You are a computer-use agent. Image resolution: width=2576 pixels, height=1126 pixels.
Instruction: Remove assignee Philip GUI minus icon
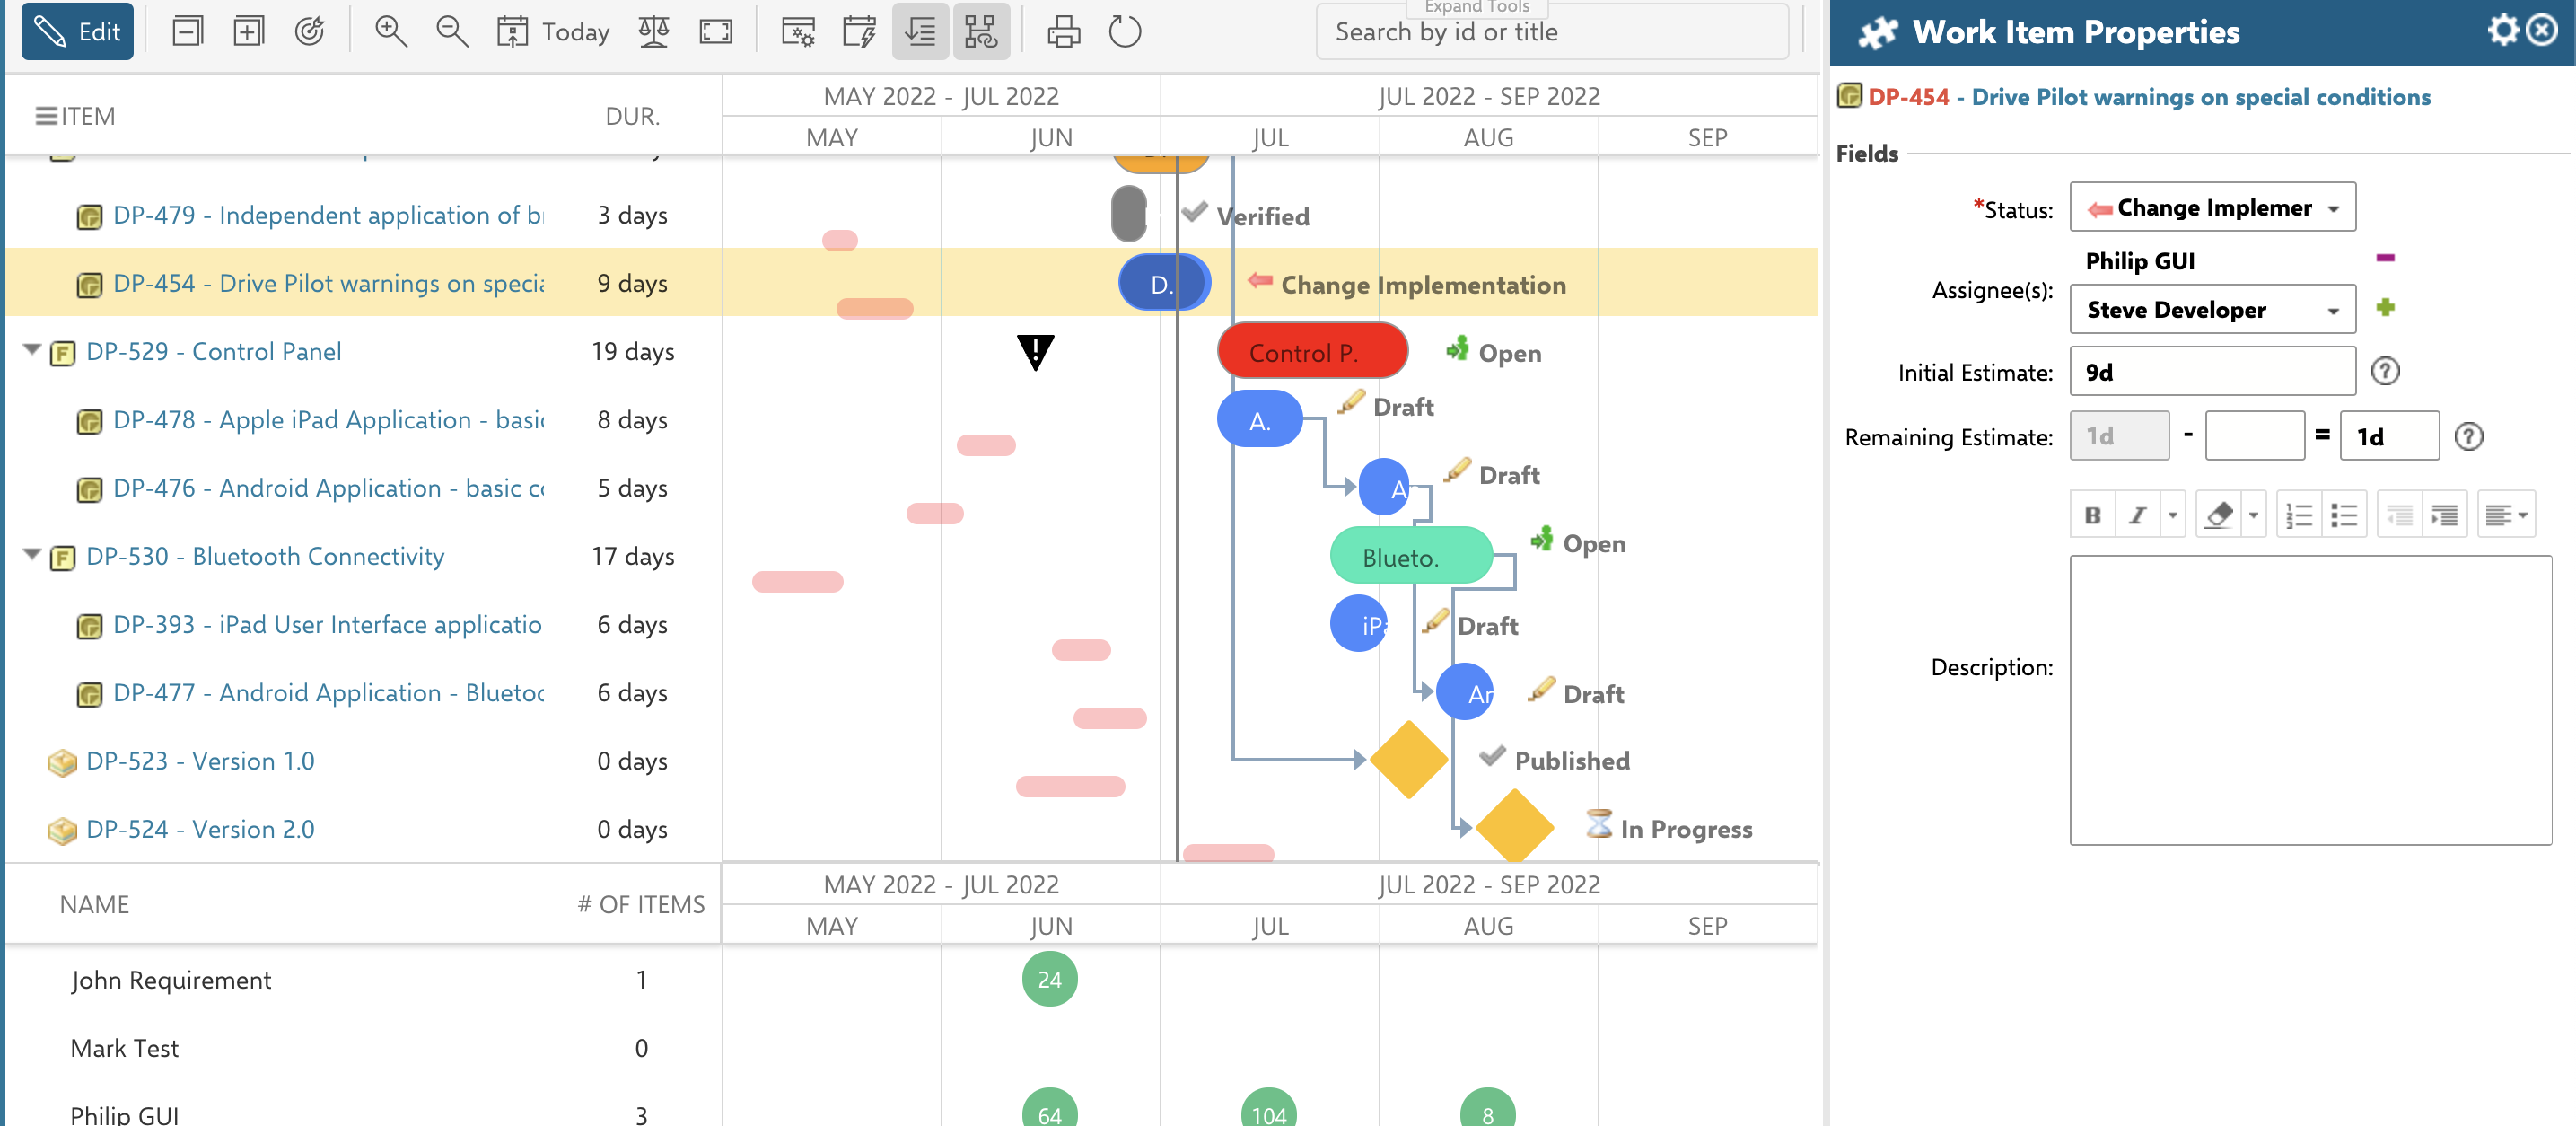[x=2384, y=259]
